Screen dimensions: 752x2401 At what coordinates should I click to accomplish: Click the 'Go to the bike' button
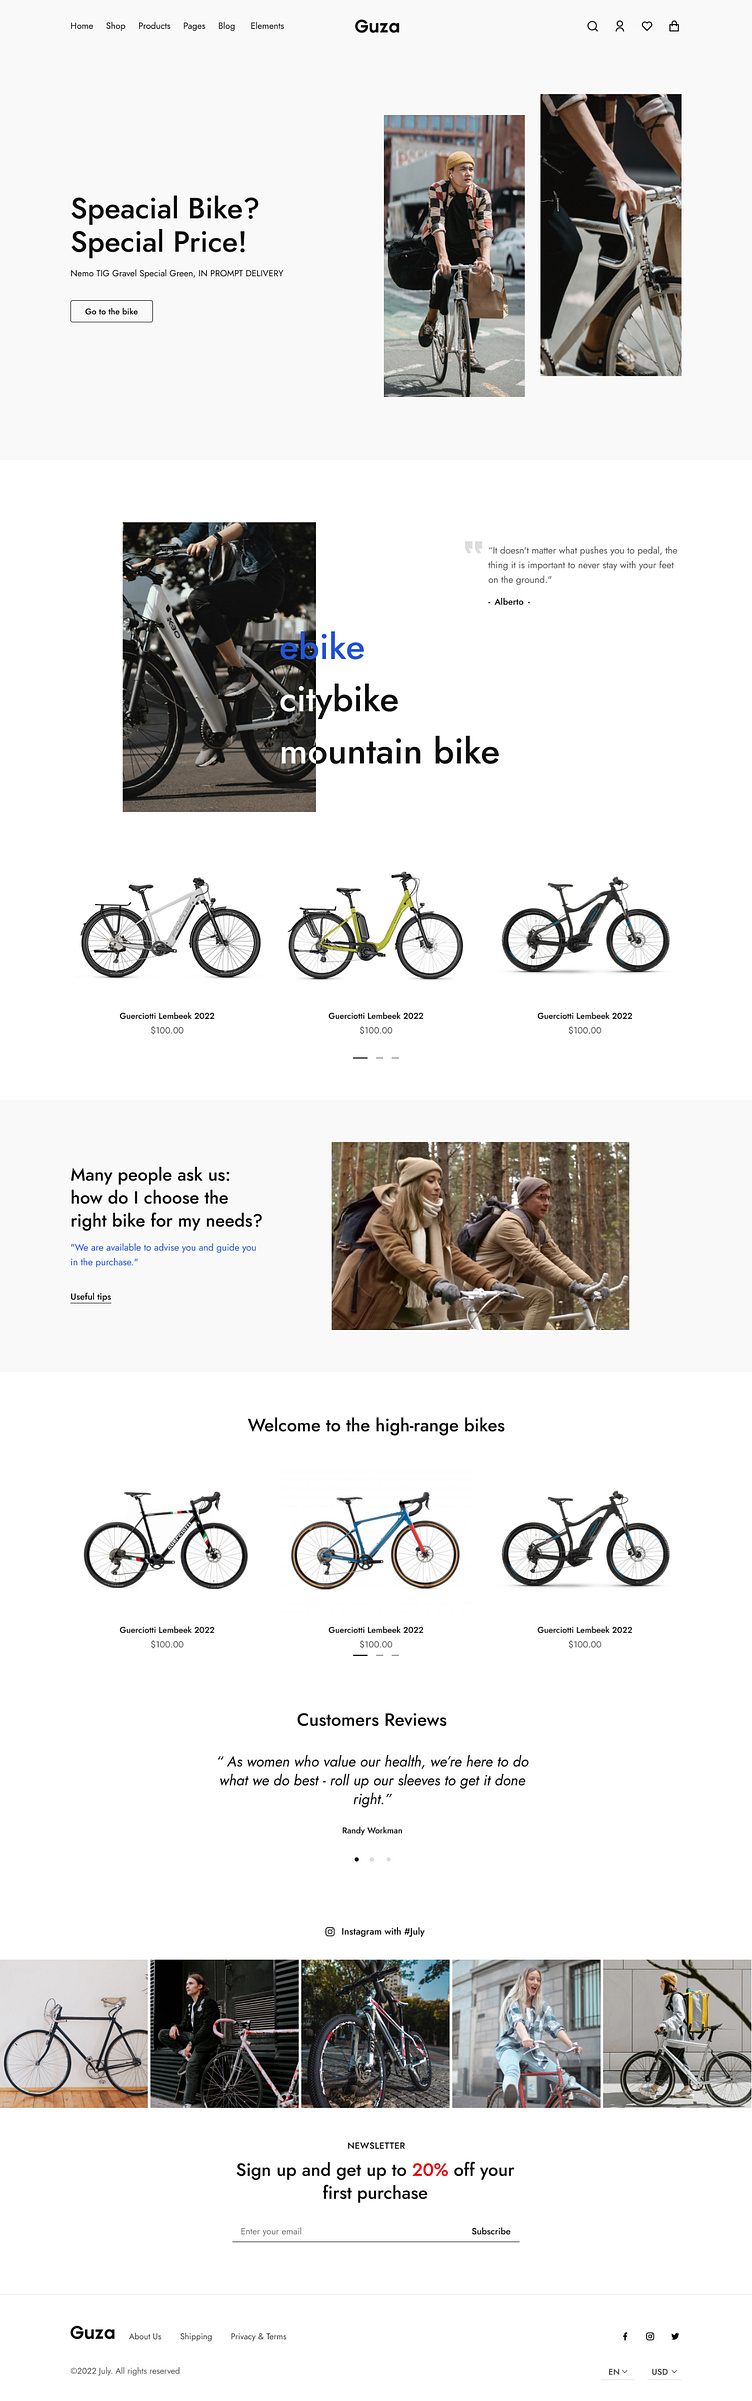click(111, 311)
